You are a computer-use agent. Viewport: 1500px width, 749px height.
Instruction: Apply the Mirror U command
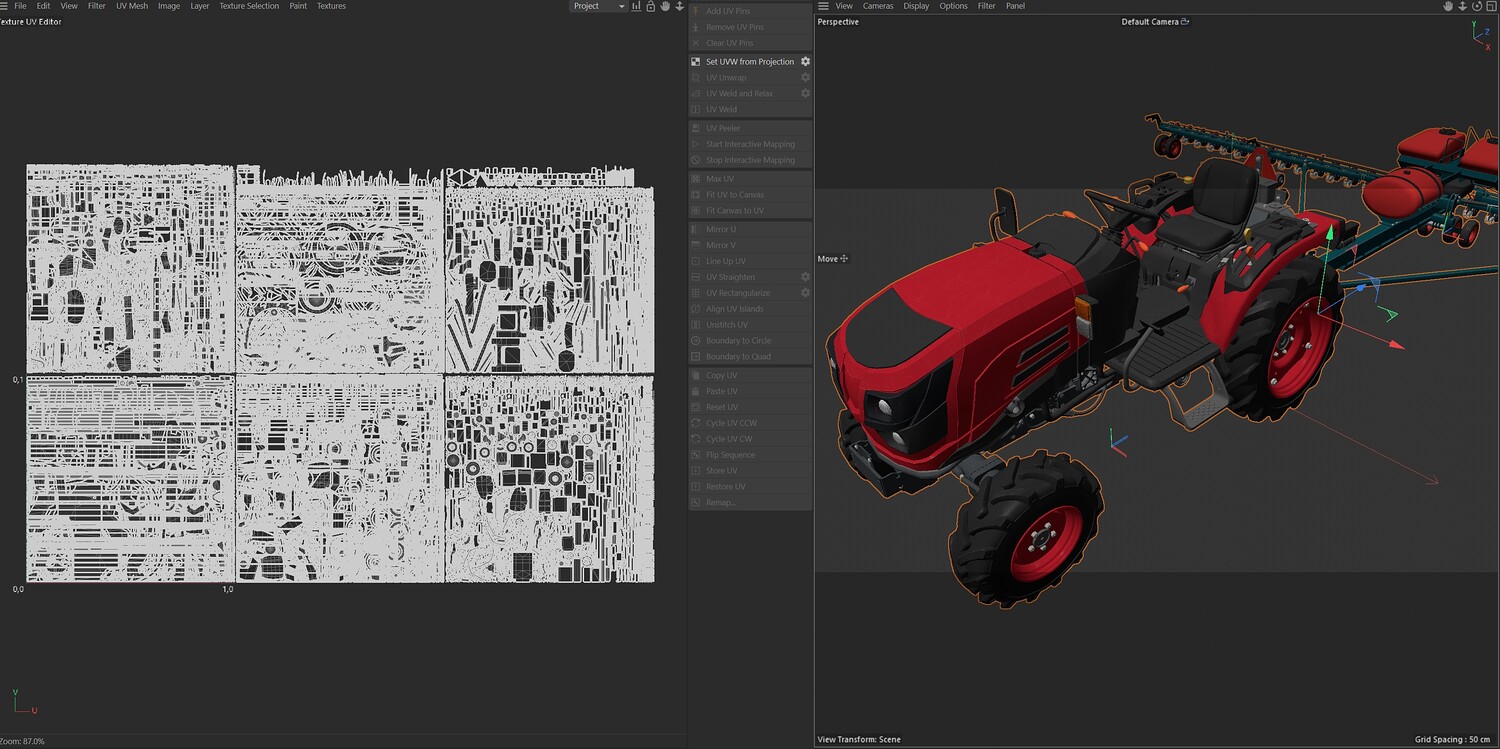click(750, 229)
